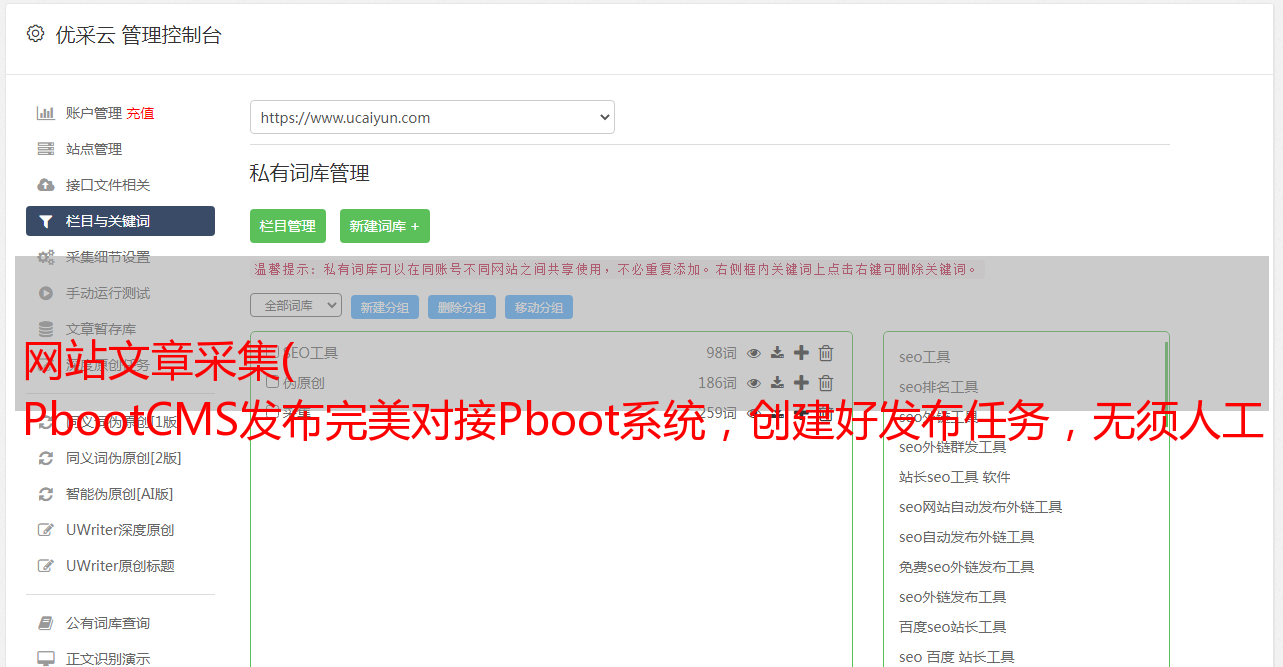This screenshot has width=1283, height=667.
Task: Open the 全部词库 group dropdown
Action: click(x=296, y=305)
